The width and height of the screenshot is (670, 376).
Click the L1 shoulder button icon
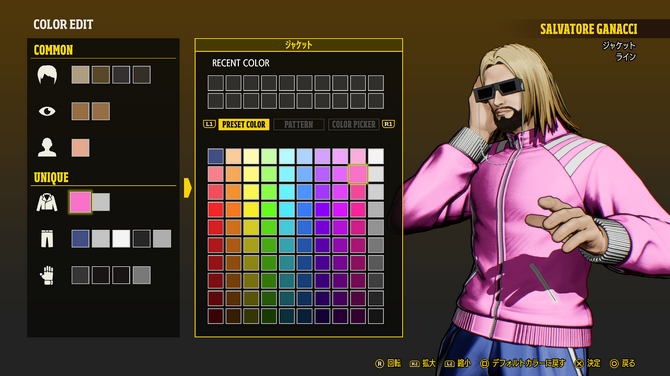click(x=209, y=124)
